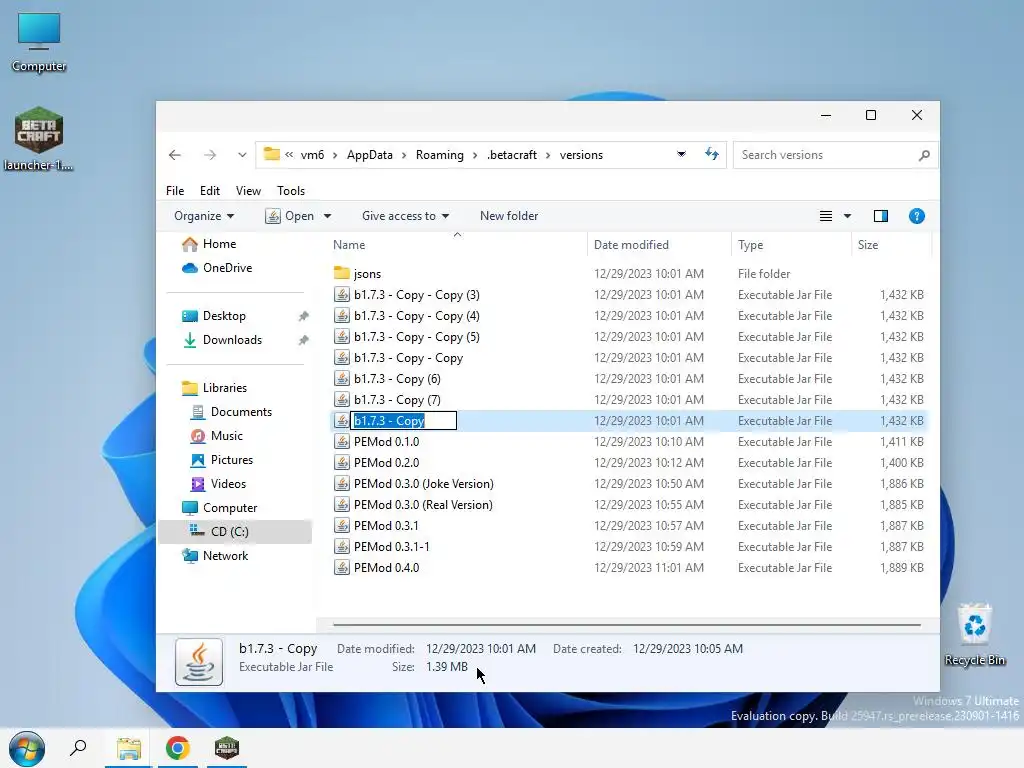1024x768 pixels.
Task: Click the jar icon of PEMod 0.3.0 (Joke Version)
Action: pyautogui.click(x=342, y=484)
